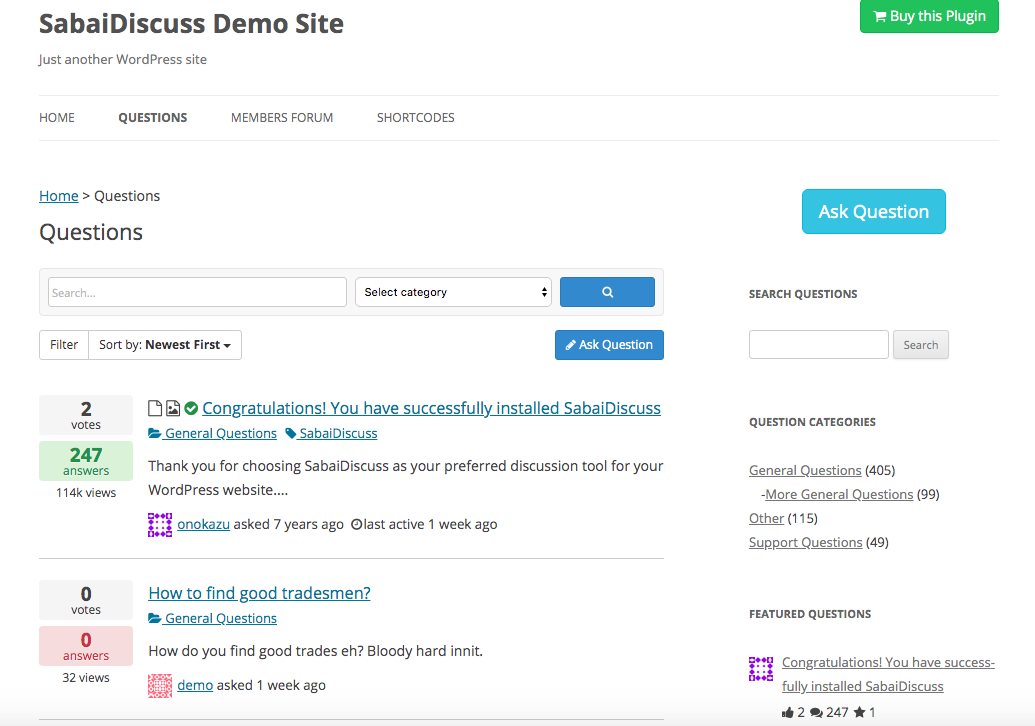Click the star icon in Featured Questions
The image size is (1035, 726).
(x=859, y=712)
